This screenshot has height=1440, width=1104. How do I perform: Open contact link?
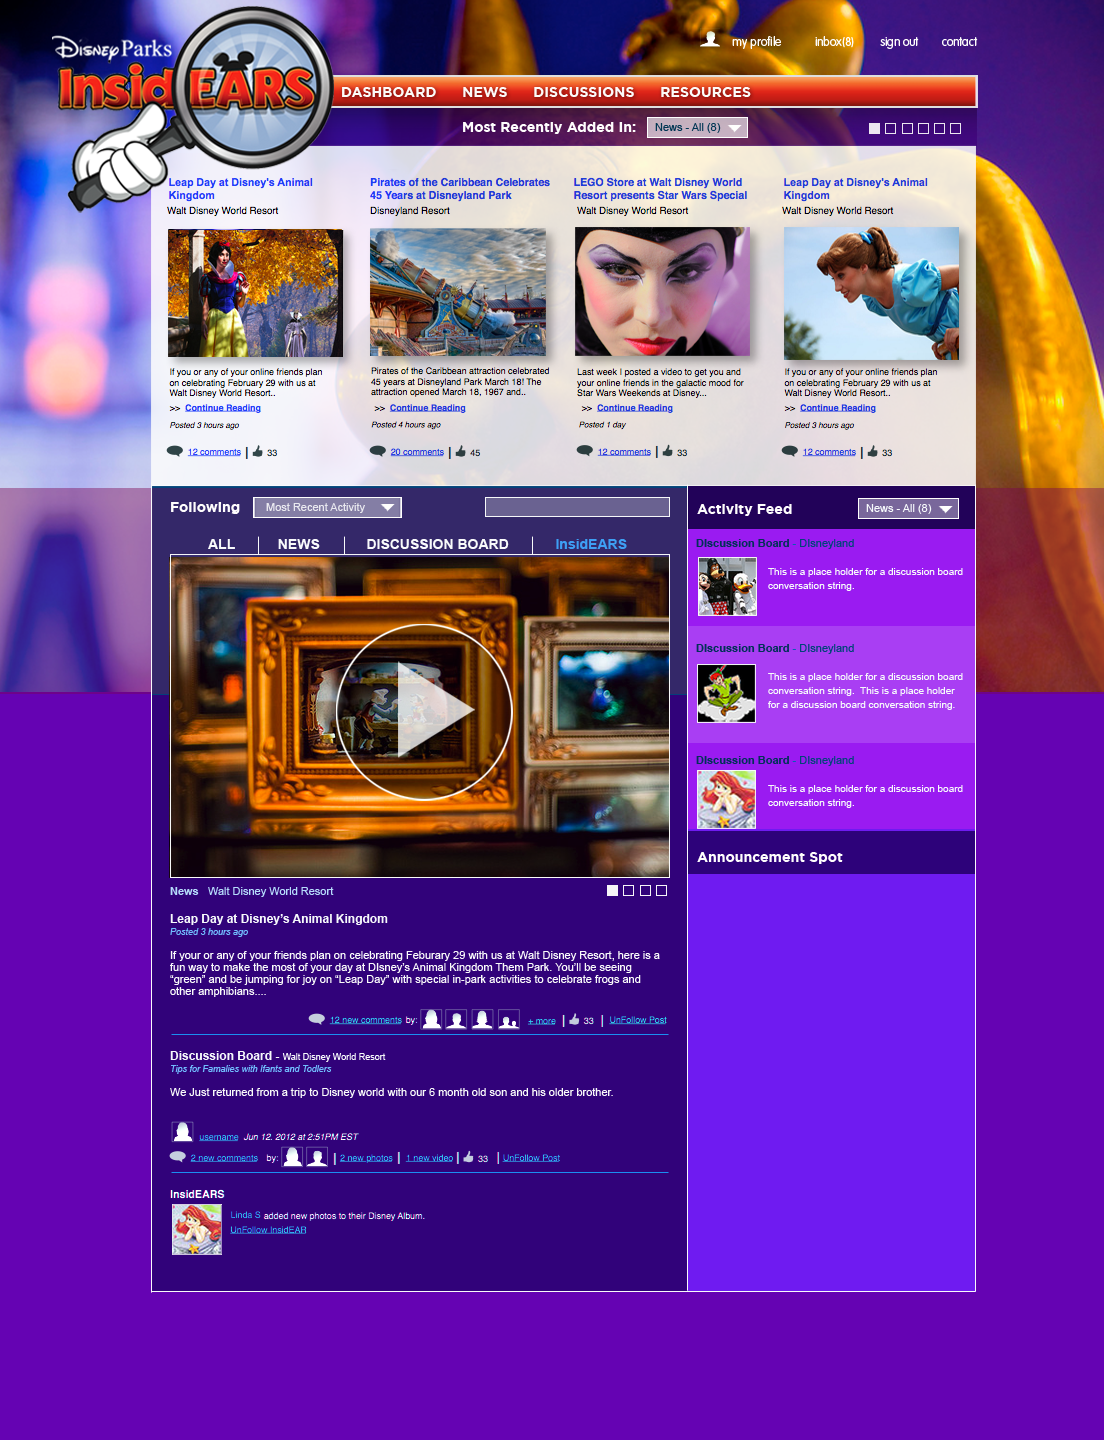(959, 42)
